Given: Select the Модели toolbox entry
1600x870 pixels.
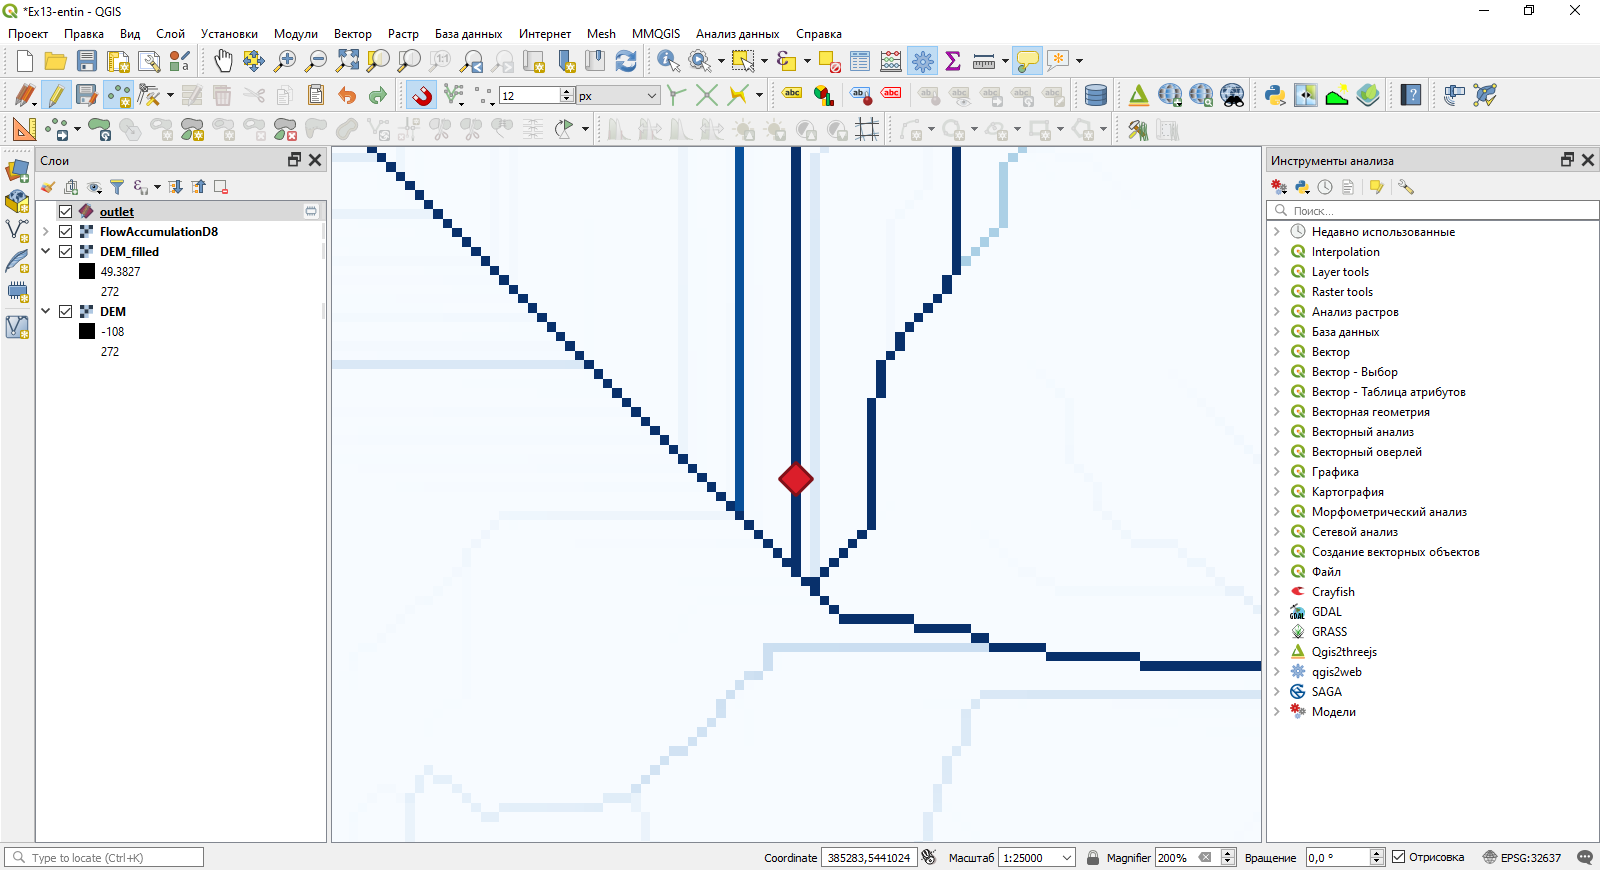Looking at the screenshot, I should tap(1333, 711).
